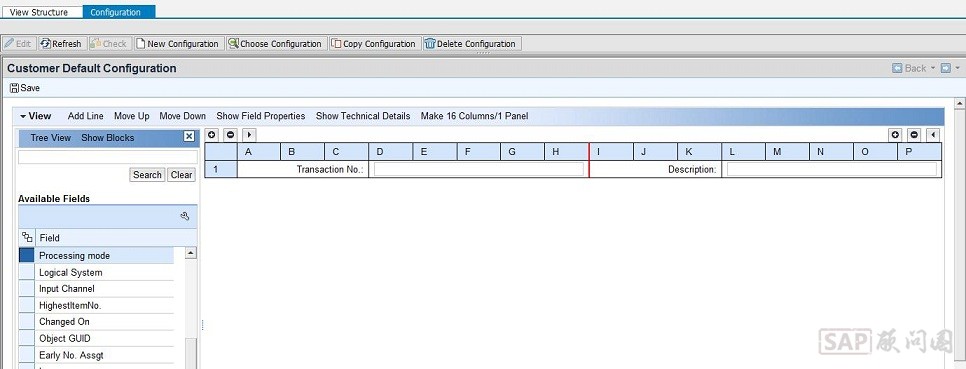This screenshot has height=369, width=966.
Task: Click the Clear button
Action: [x=182, y=175]
